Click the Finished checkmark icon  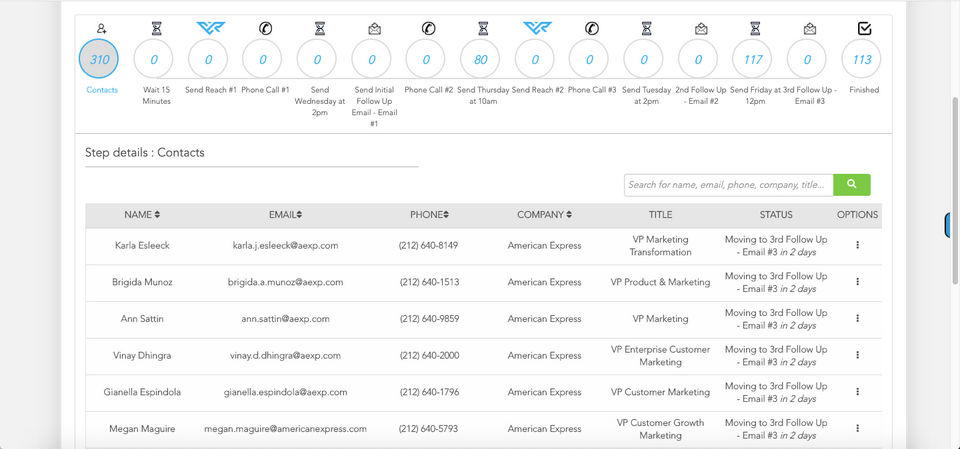pos(864,28)
